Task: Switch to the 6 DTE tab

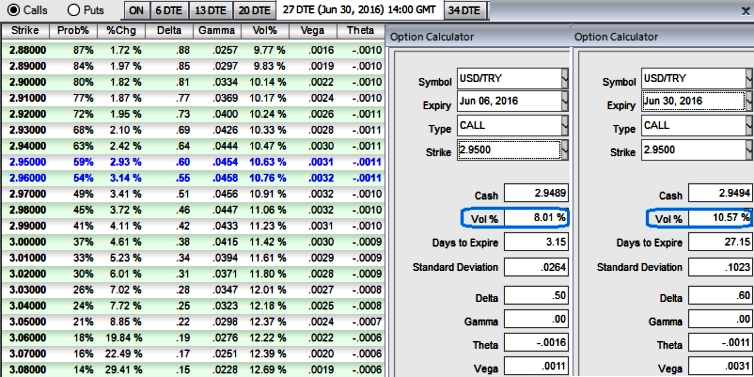Action: 169,10
